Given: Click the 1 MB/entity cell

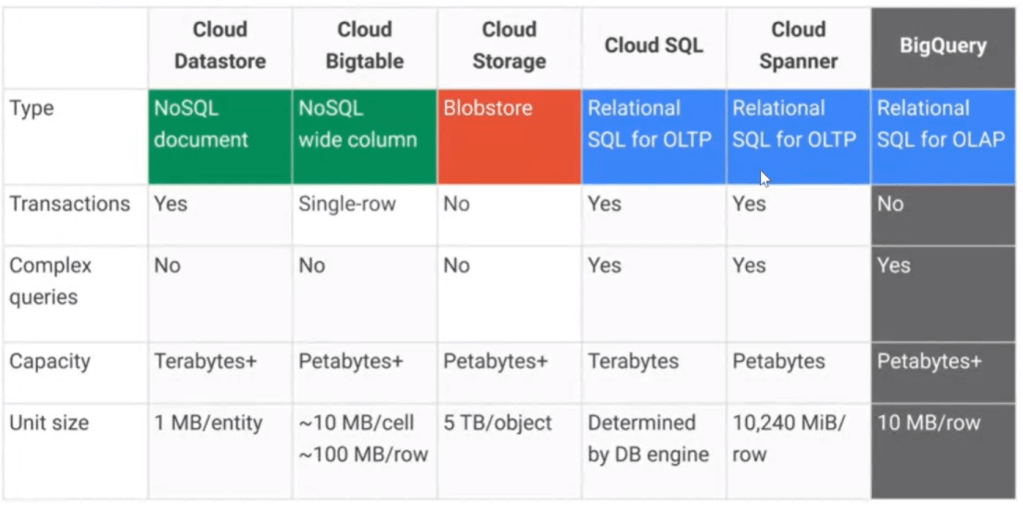Looking at the screenshot, I should [x=208, y=423].
